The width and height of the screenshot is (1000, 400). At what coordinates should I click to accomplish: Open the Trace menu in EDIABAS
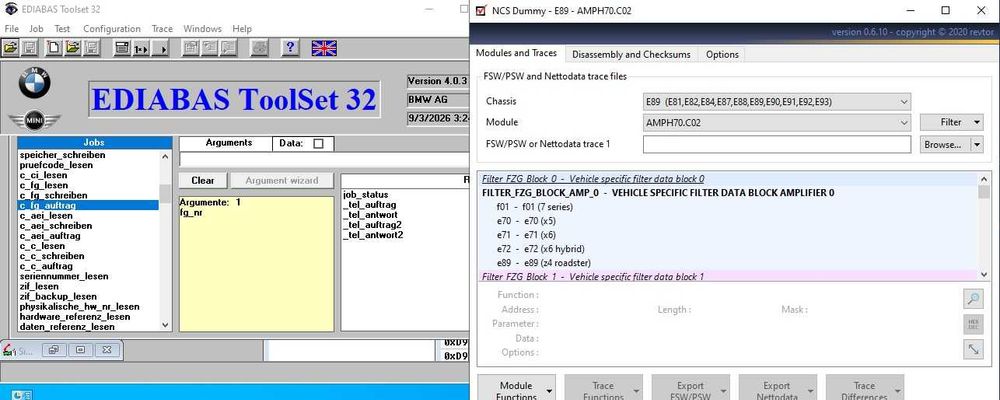[162, 29]
